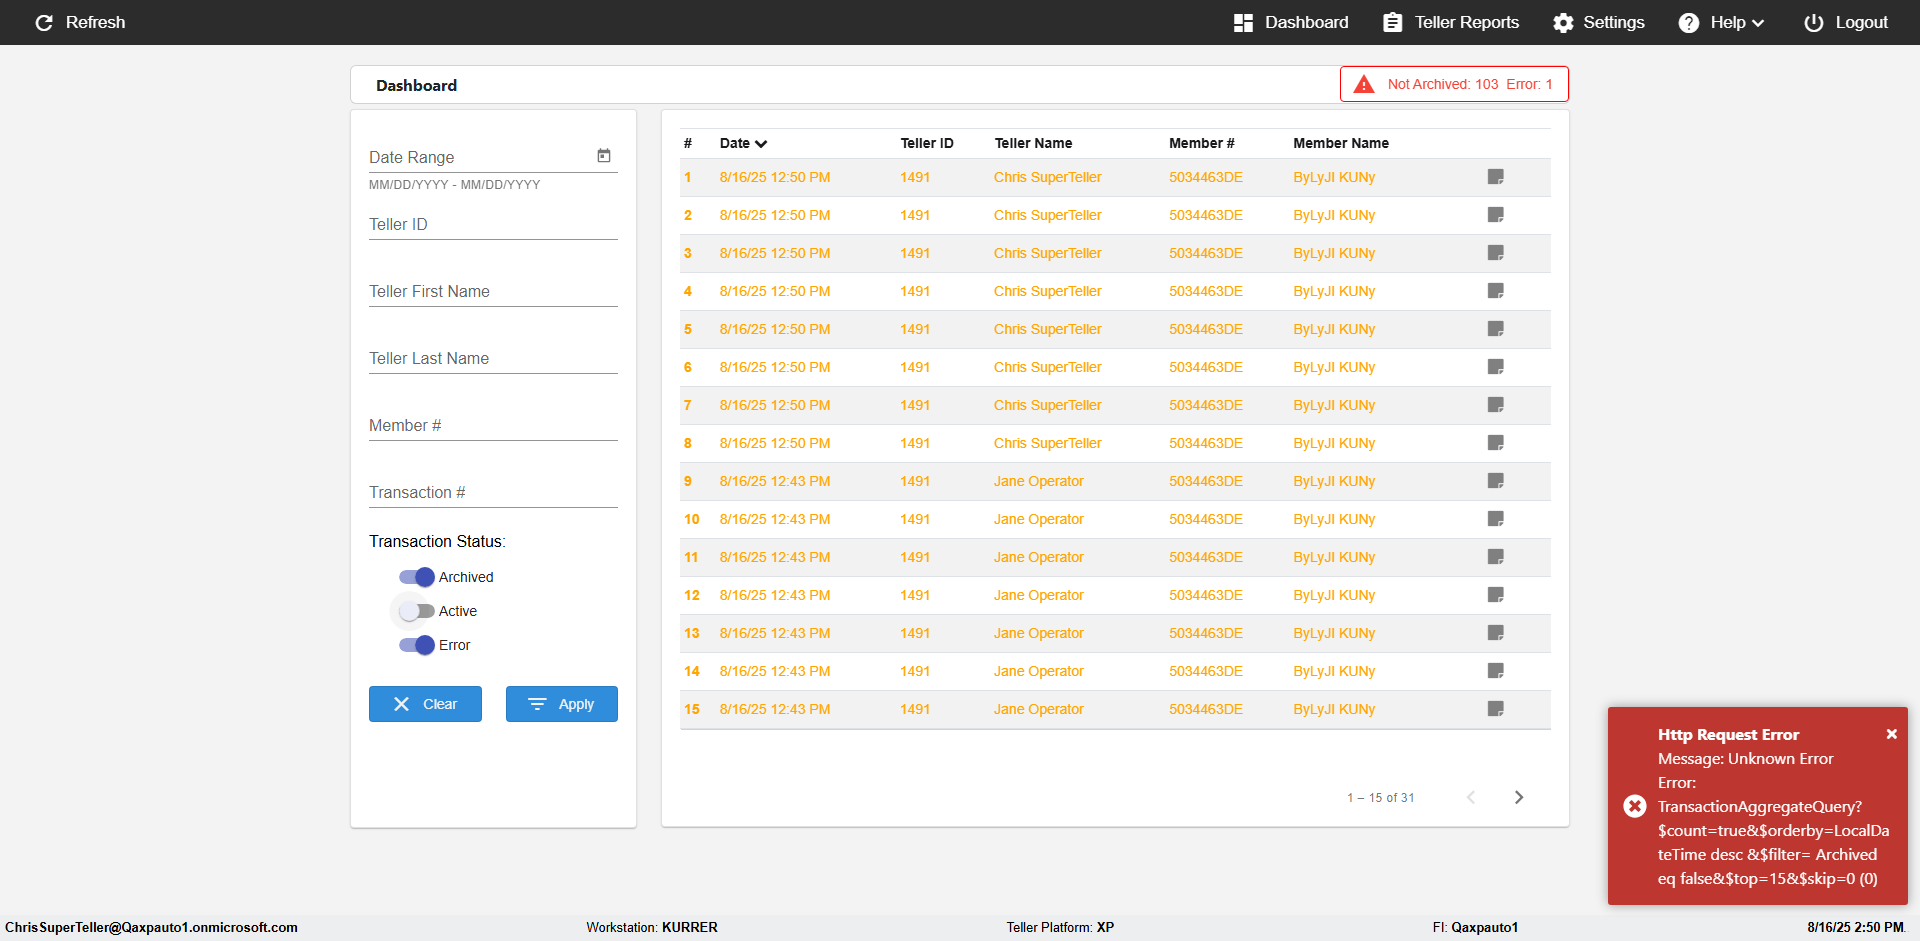Click the Clear filters button
The image size is (1920, 941).
[425, 704]
